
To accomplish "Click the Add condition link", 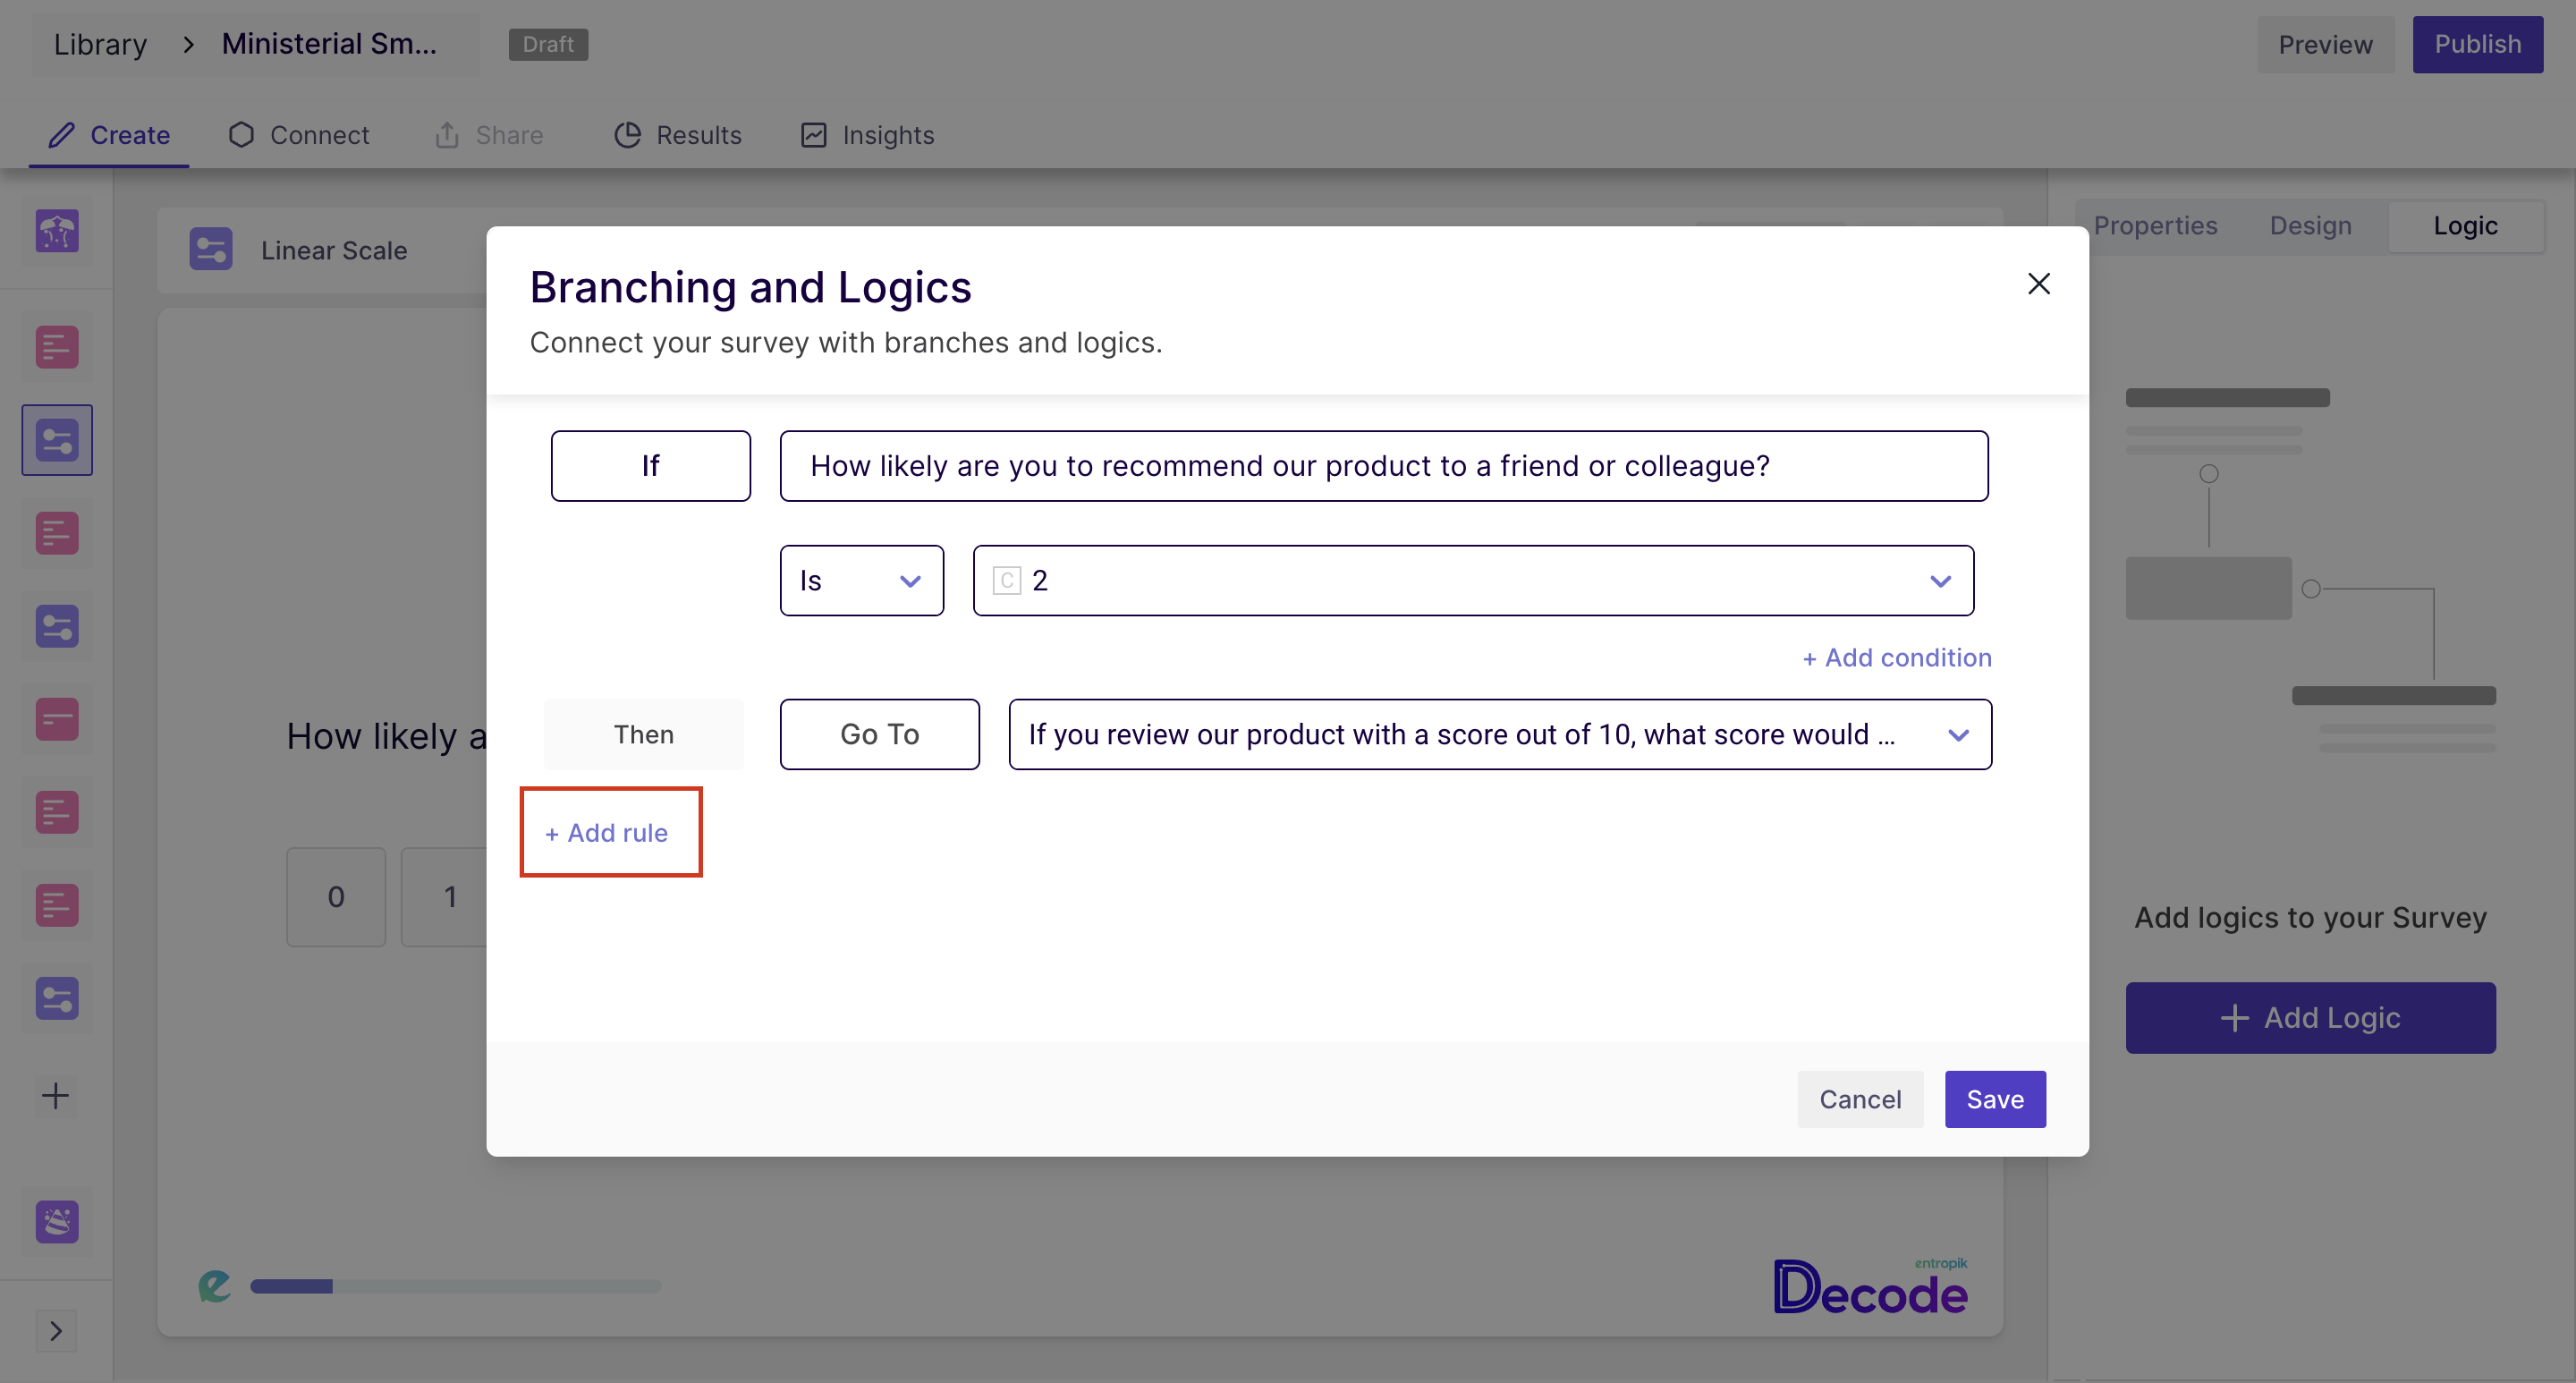I will (1896, 657).
